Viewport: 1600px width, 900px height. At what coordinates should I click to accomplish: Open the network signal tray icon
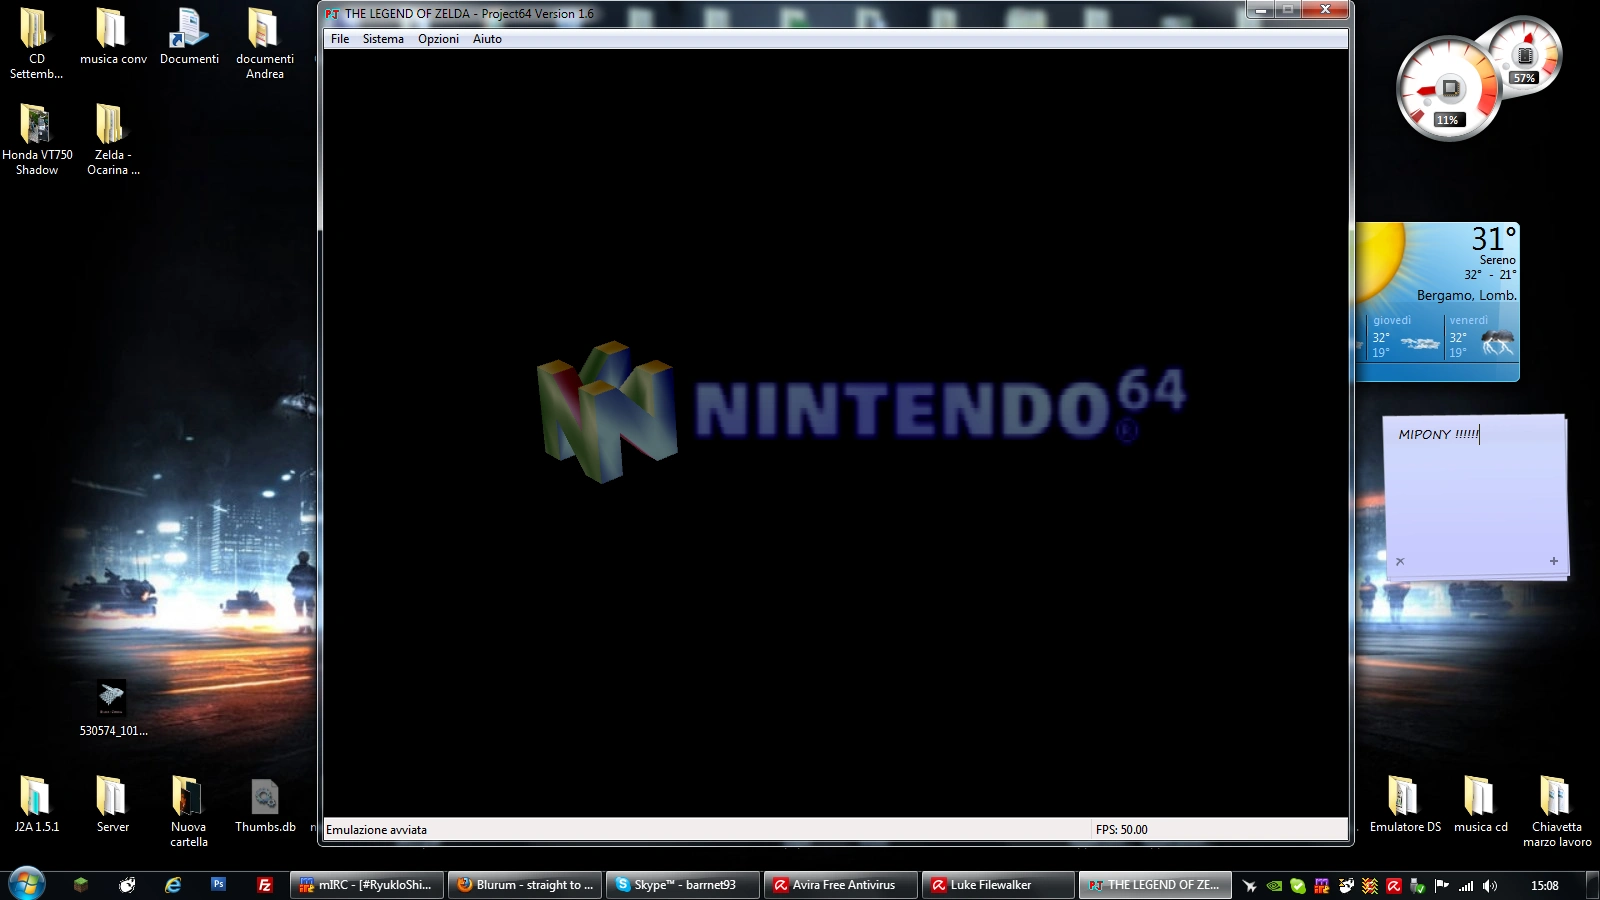click(x=1466, y=885)
